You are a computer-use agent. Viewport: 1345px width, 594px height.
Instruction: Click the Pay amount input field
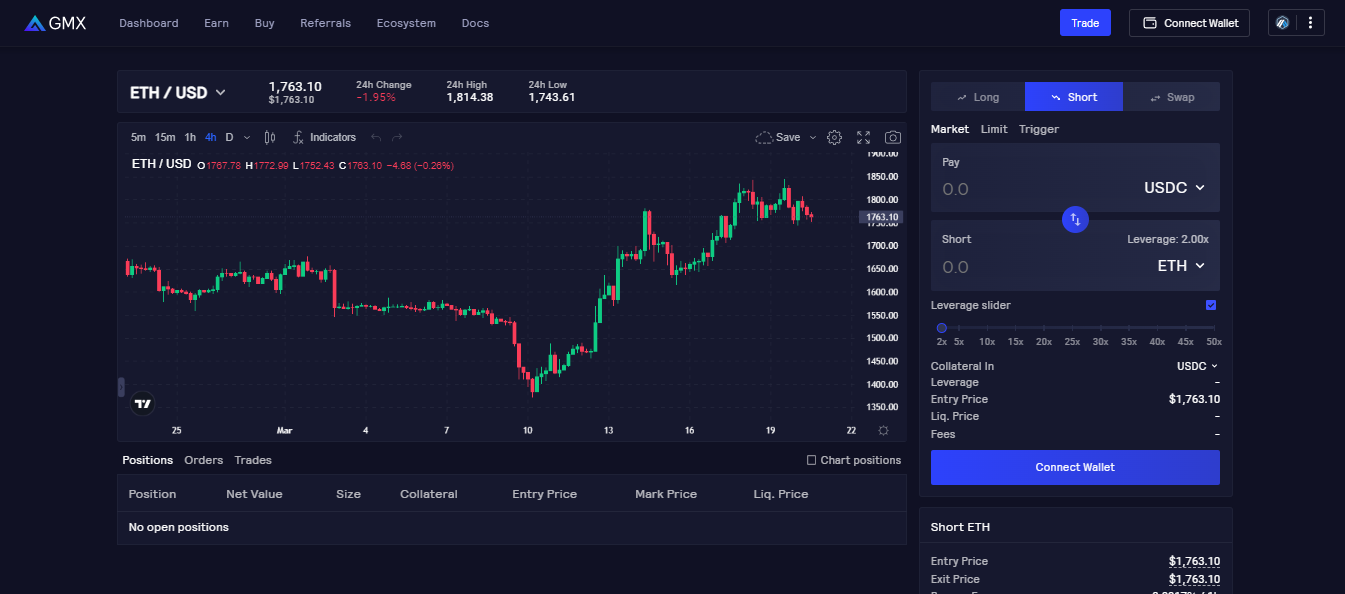point(1030,188)
